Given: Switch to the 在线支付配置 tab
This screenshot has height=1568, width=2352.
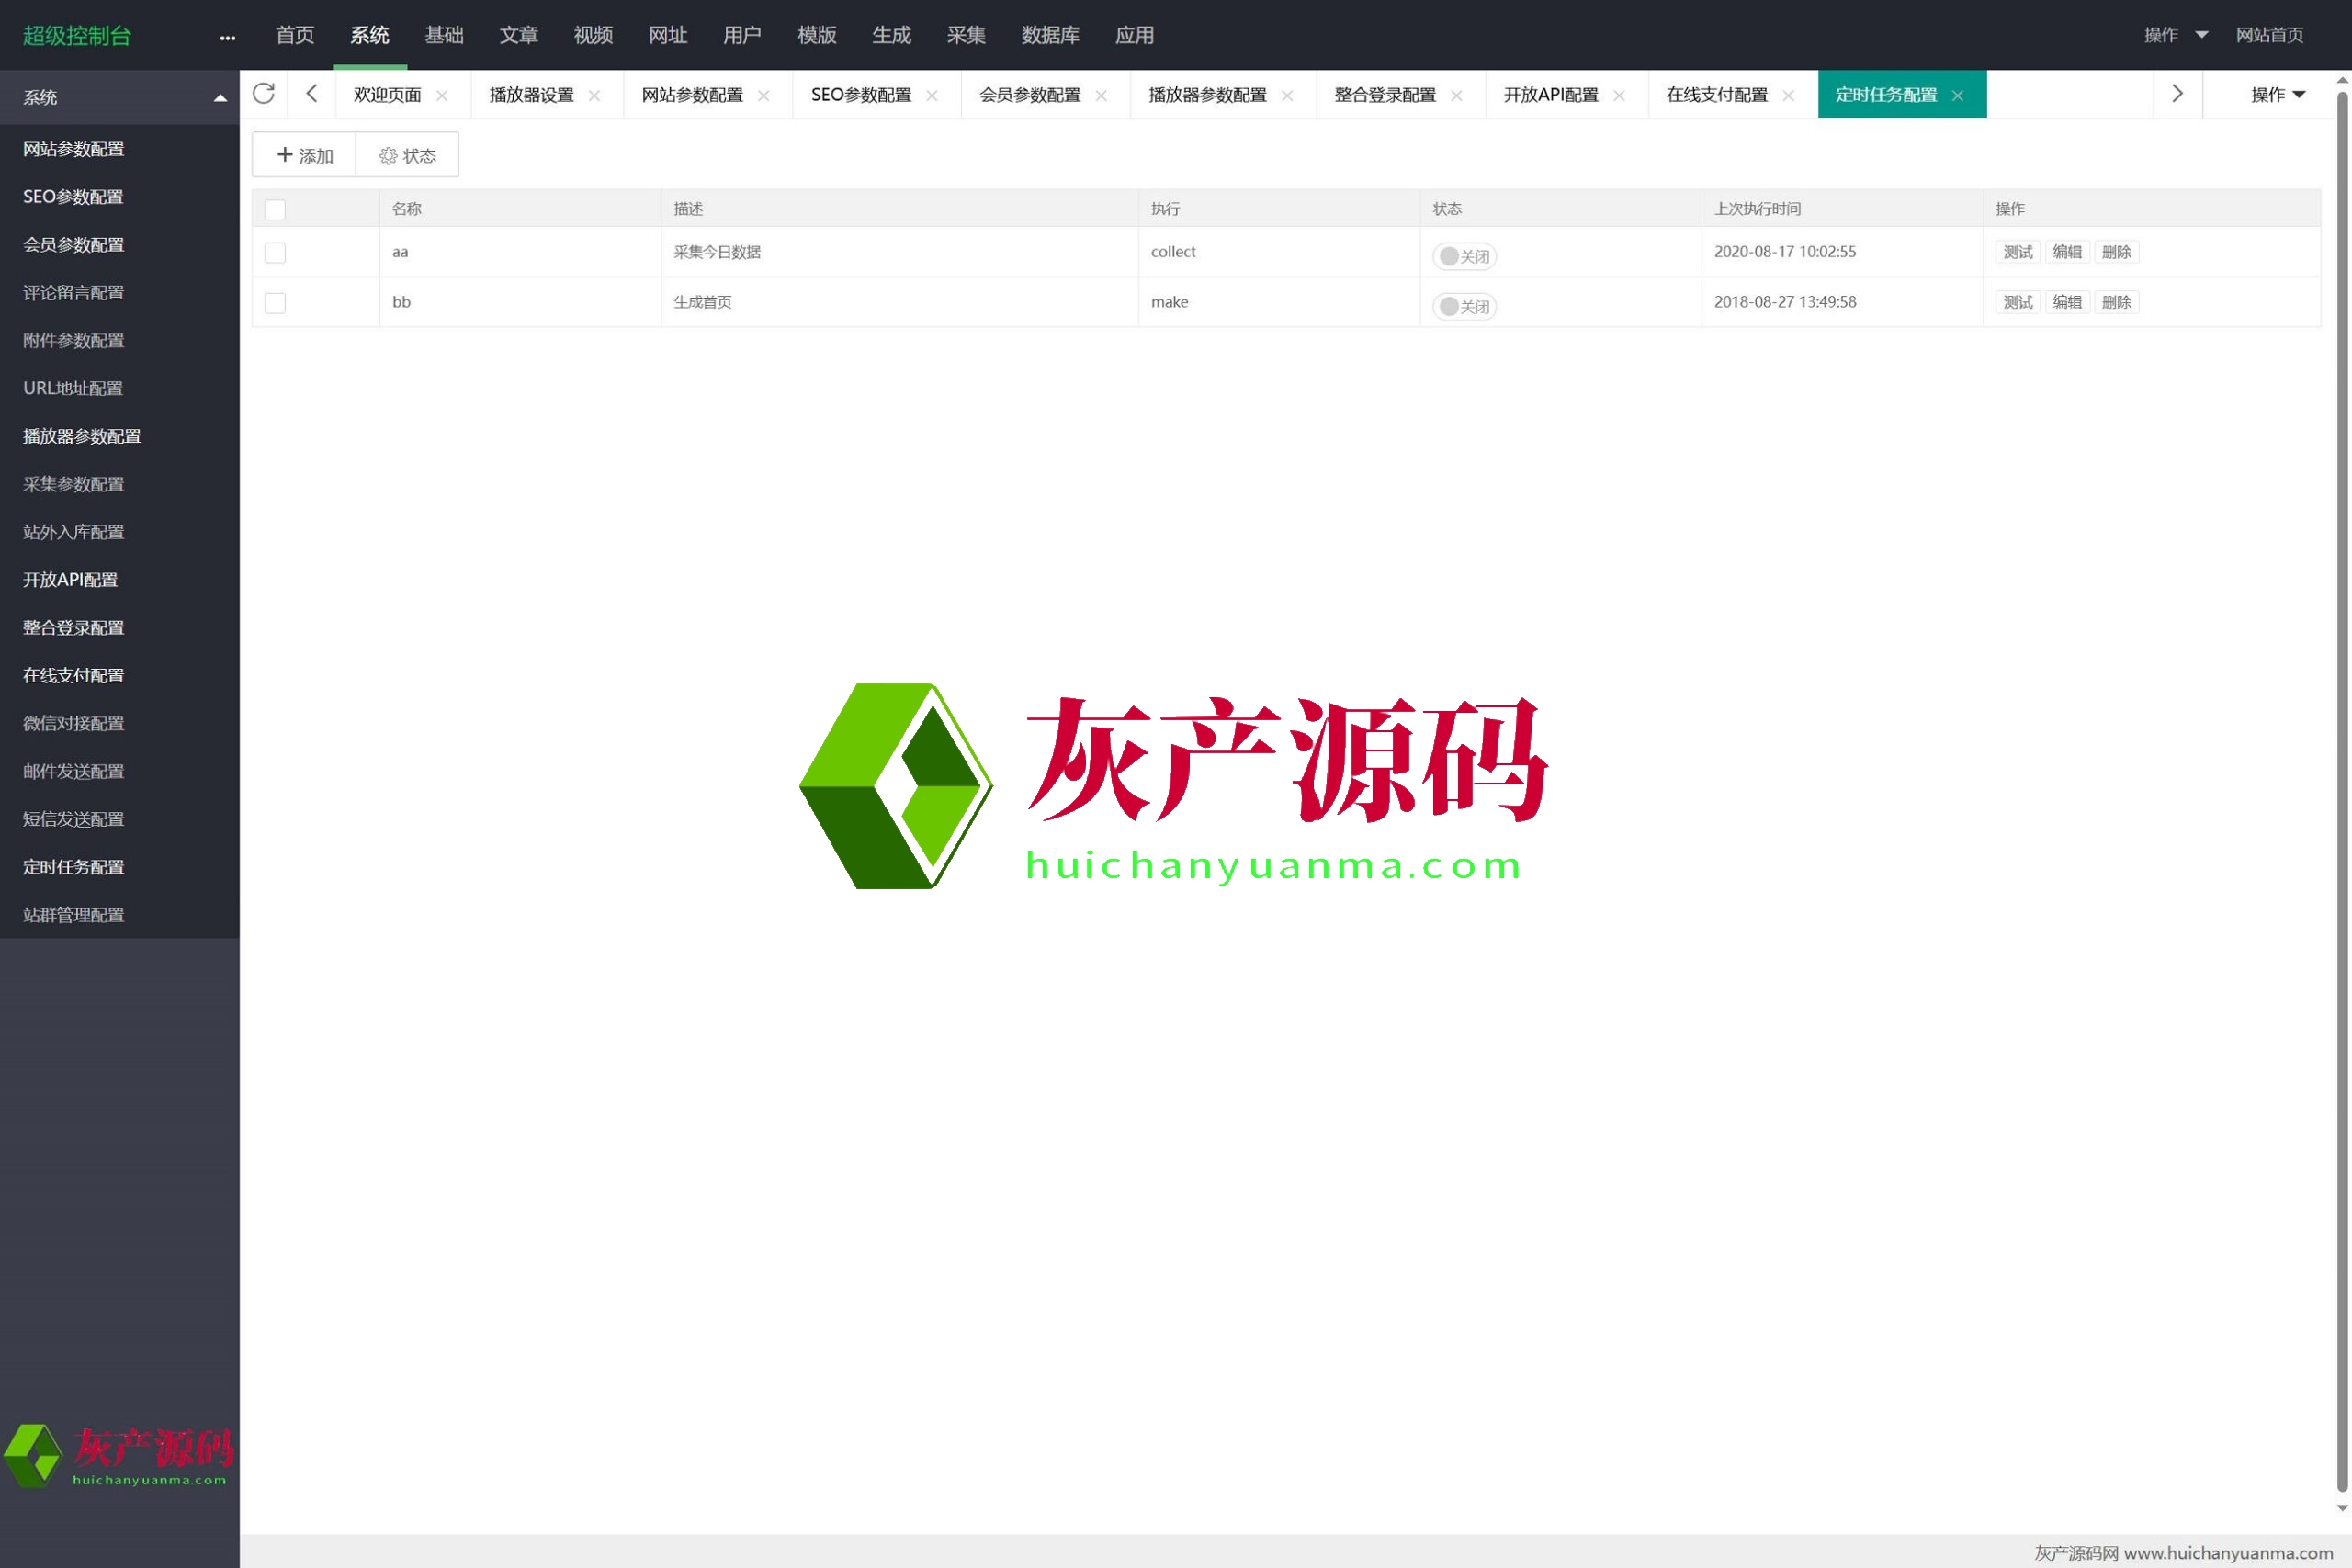Looking at the screenshot, I should click(1716, 95).
